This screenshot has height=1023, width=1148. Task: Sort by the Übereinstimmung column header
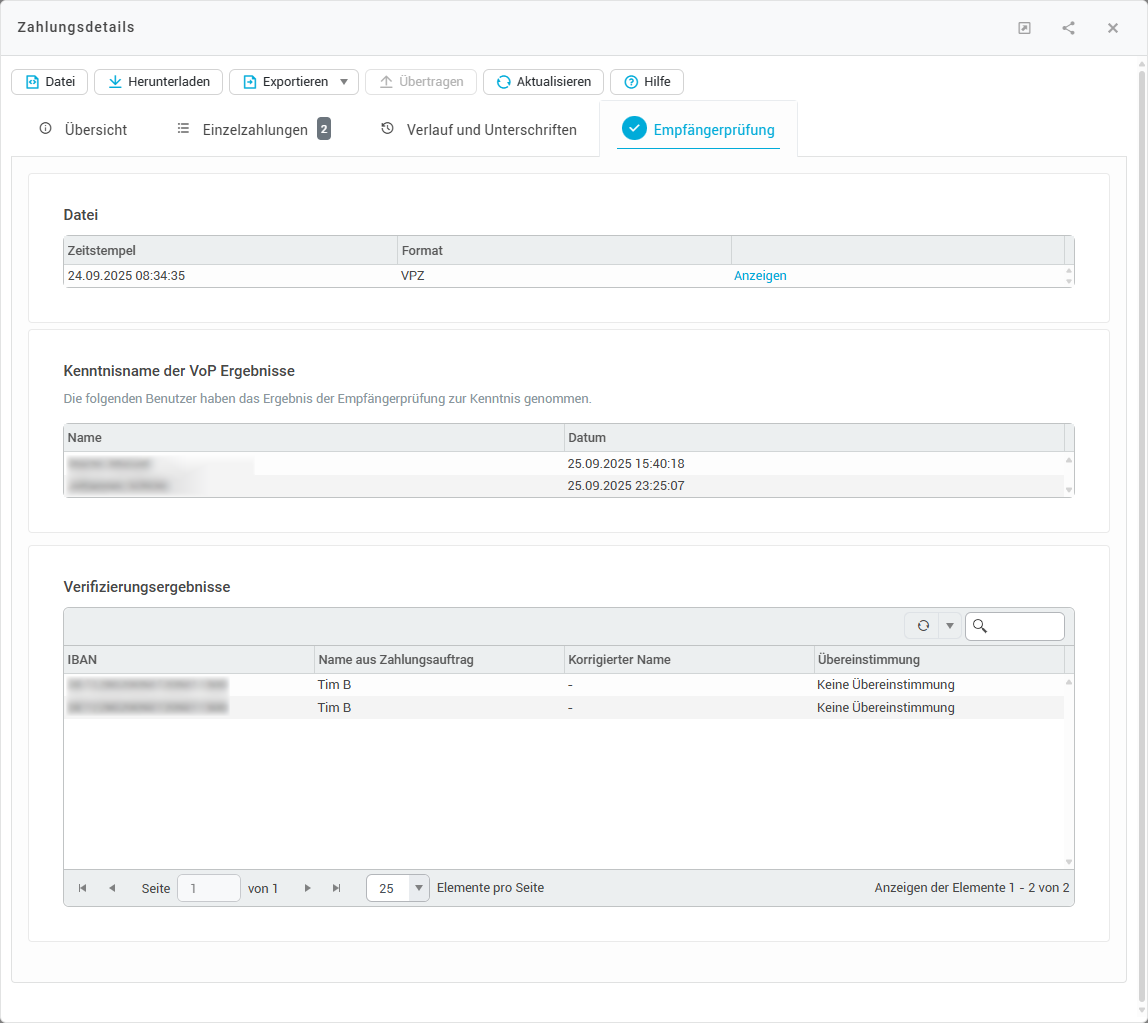point(868,660)
